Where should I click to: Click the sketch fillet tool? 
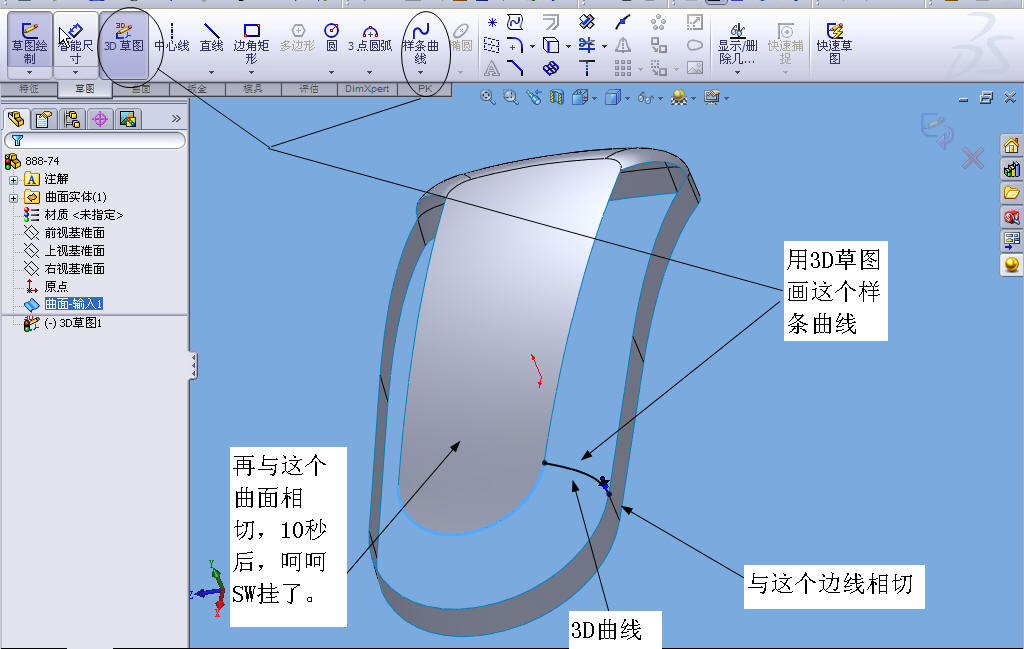click(x=515, y=46)
